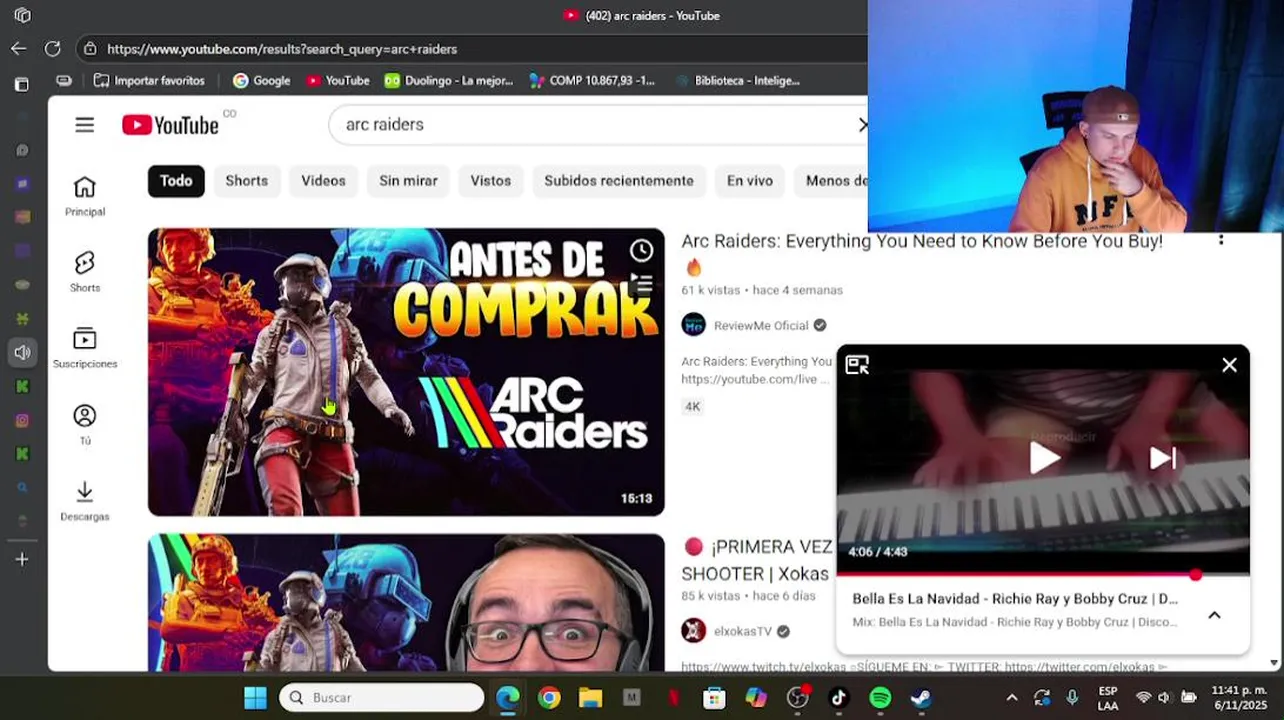
Task: Click the browser address bar URL
Action: point(282,49)
